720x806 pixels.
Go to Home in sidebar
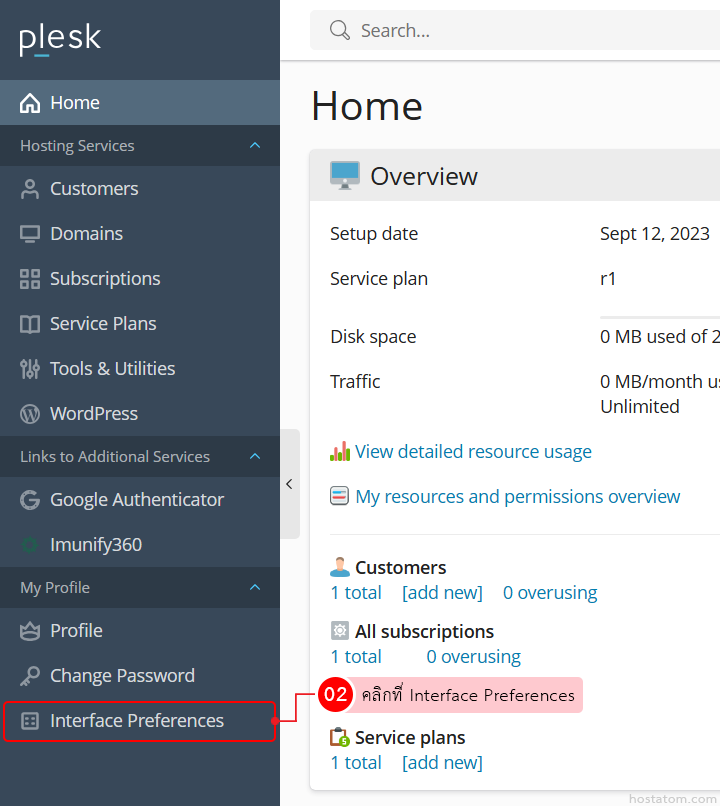coord(75,103)
